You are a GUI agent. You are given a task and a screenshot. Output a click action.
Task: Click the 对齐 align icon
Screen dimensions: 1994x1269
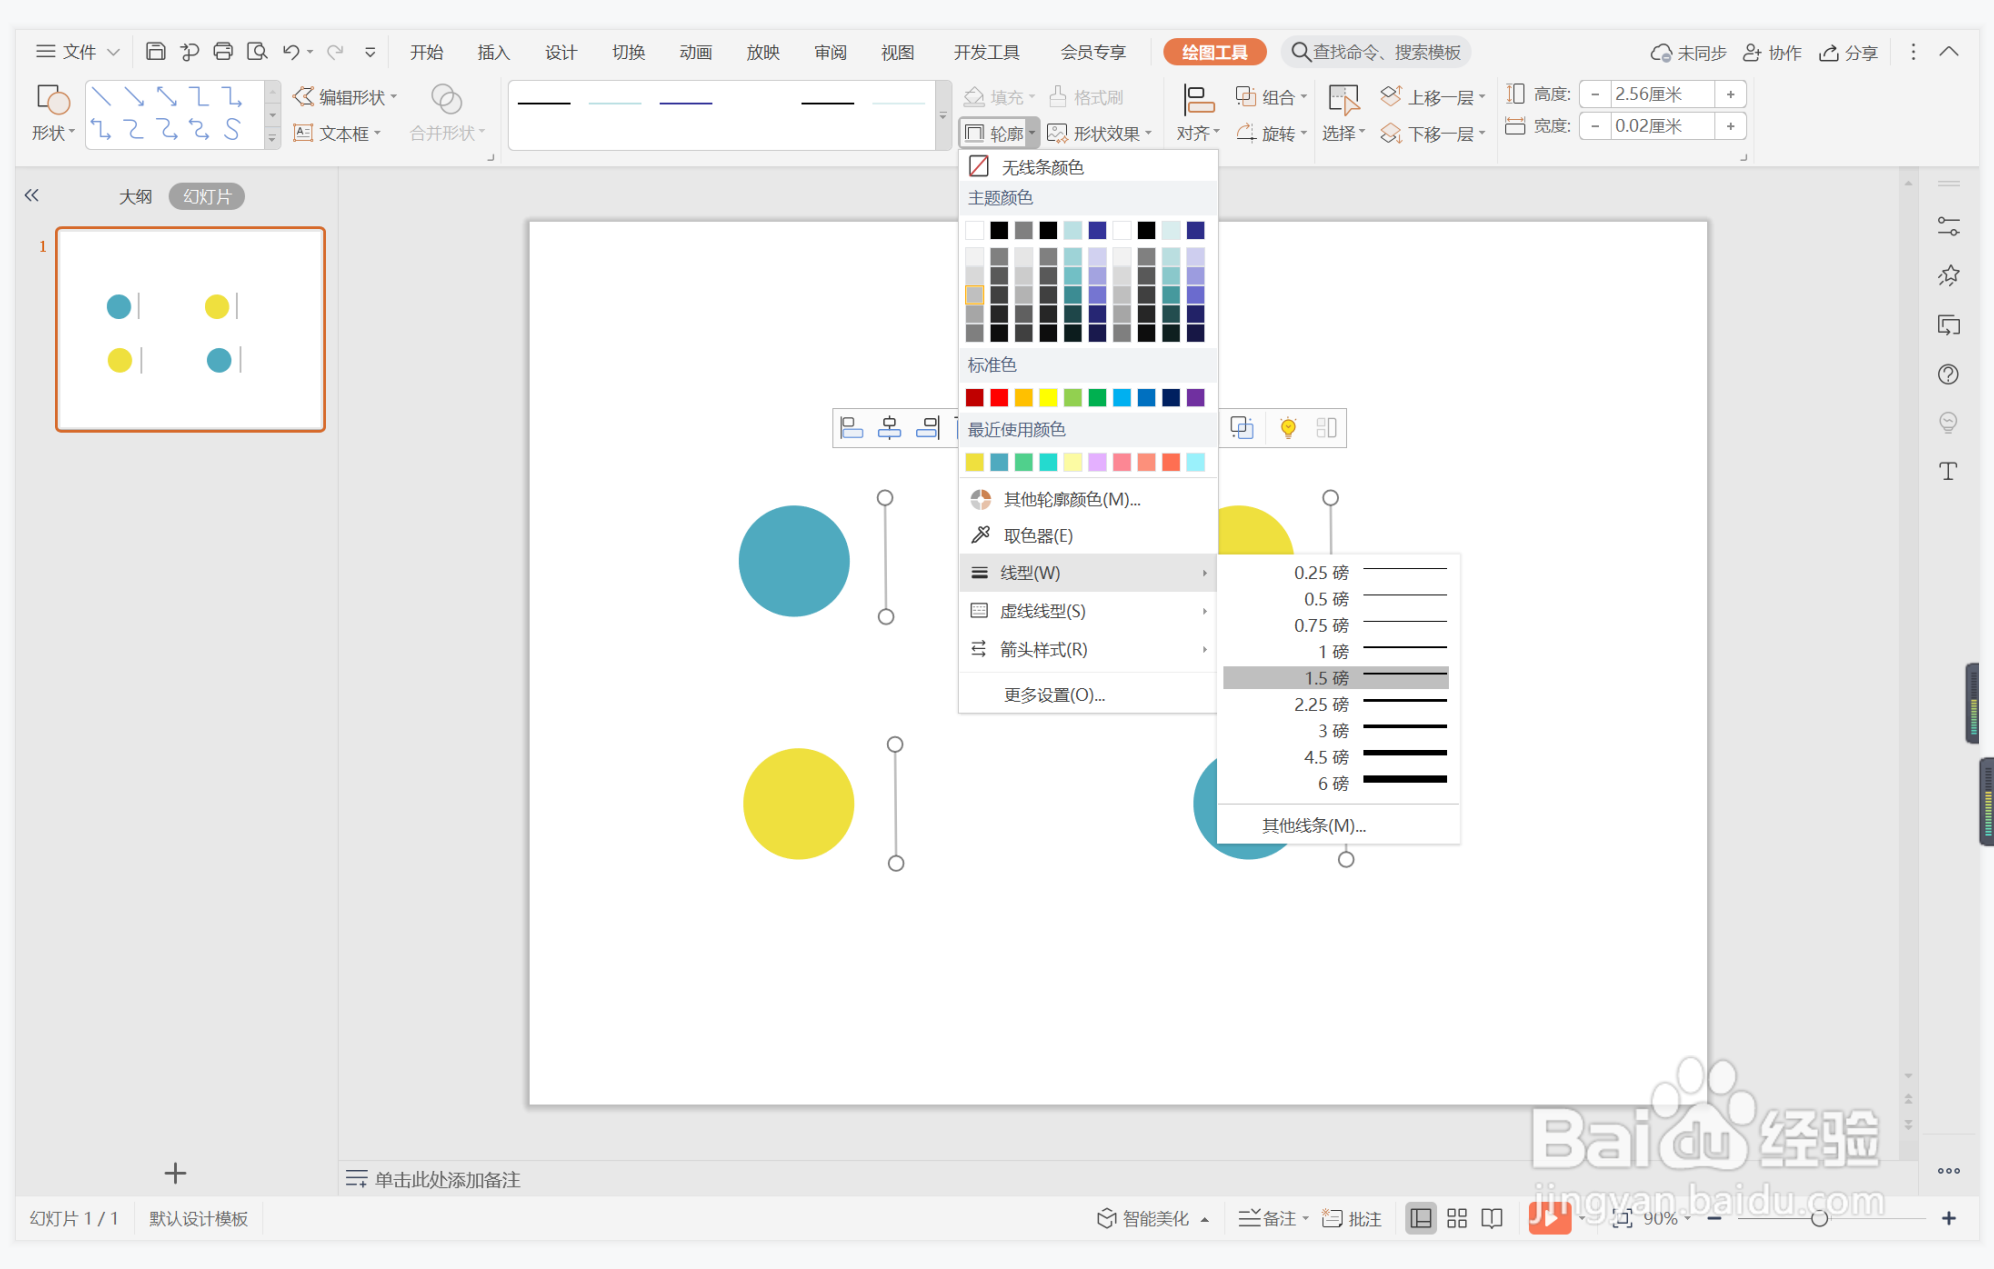[1198, 99]
